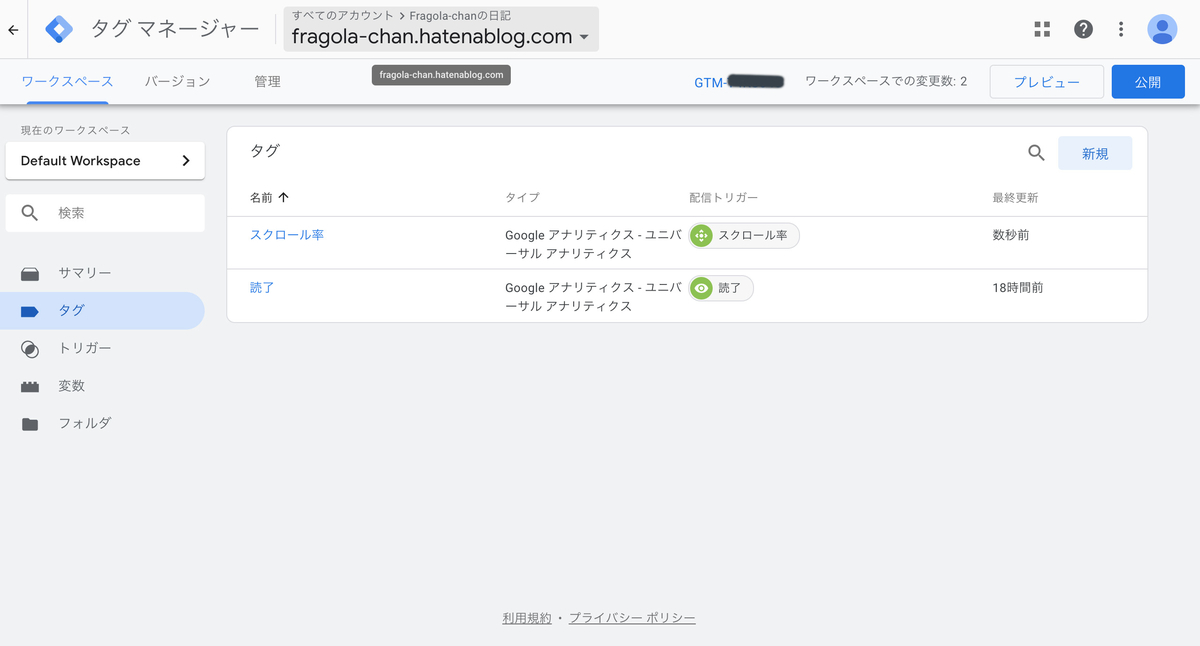This screenshot has height=646, width=1200.
Task: Open the Google Tag Manager home logo
Action: (x=59, y=29)
